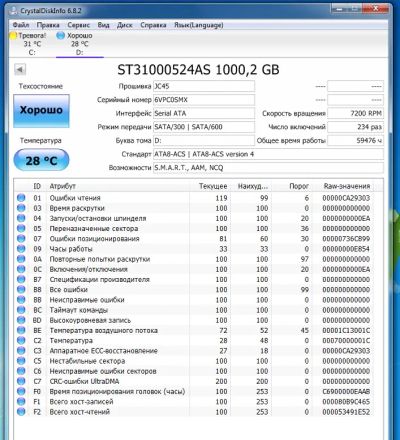Open the Правка menu
Screen dimensions: 400x440
click(48, 25)
